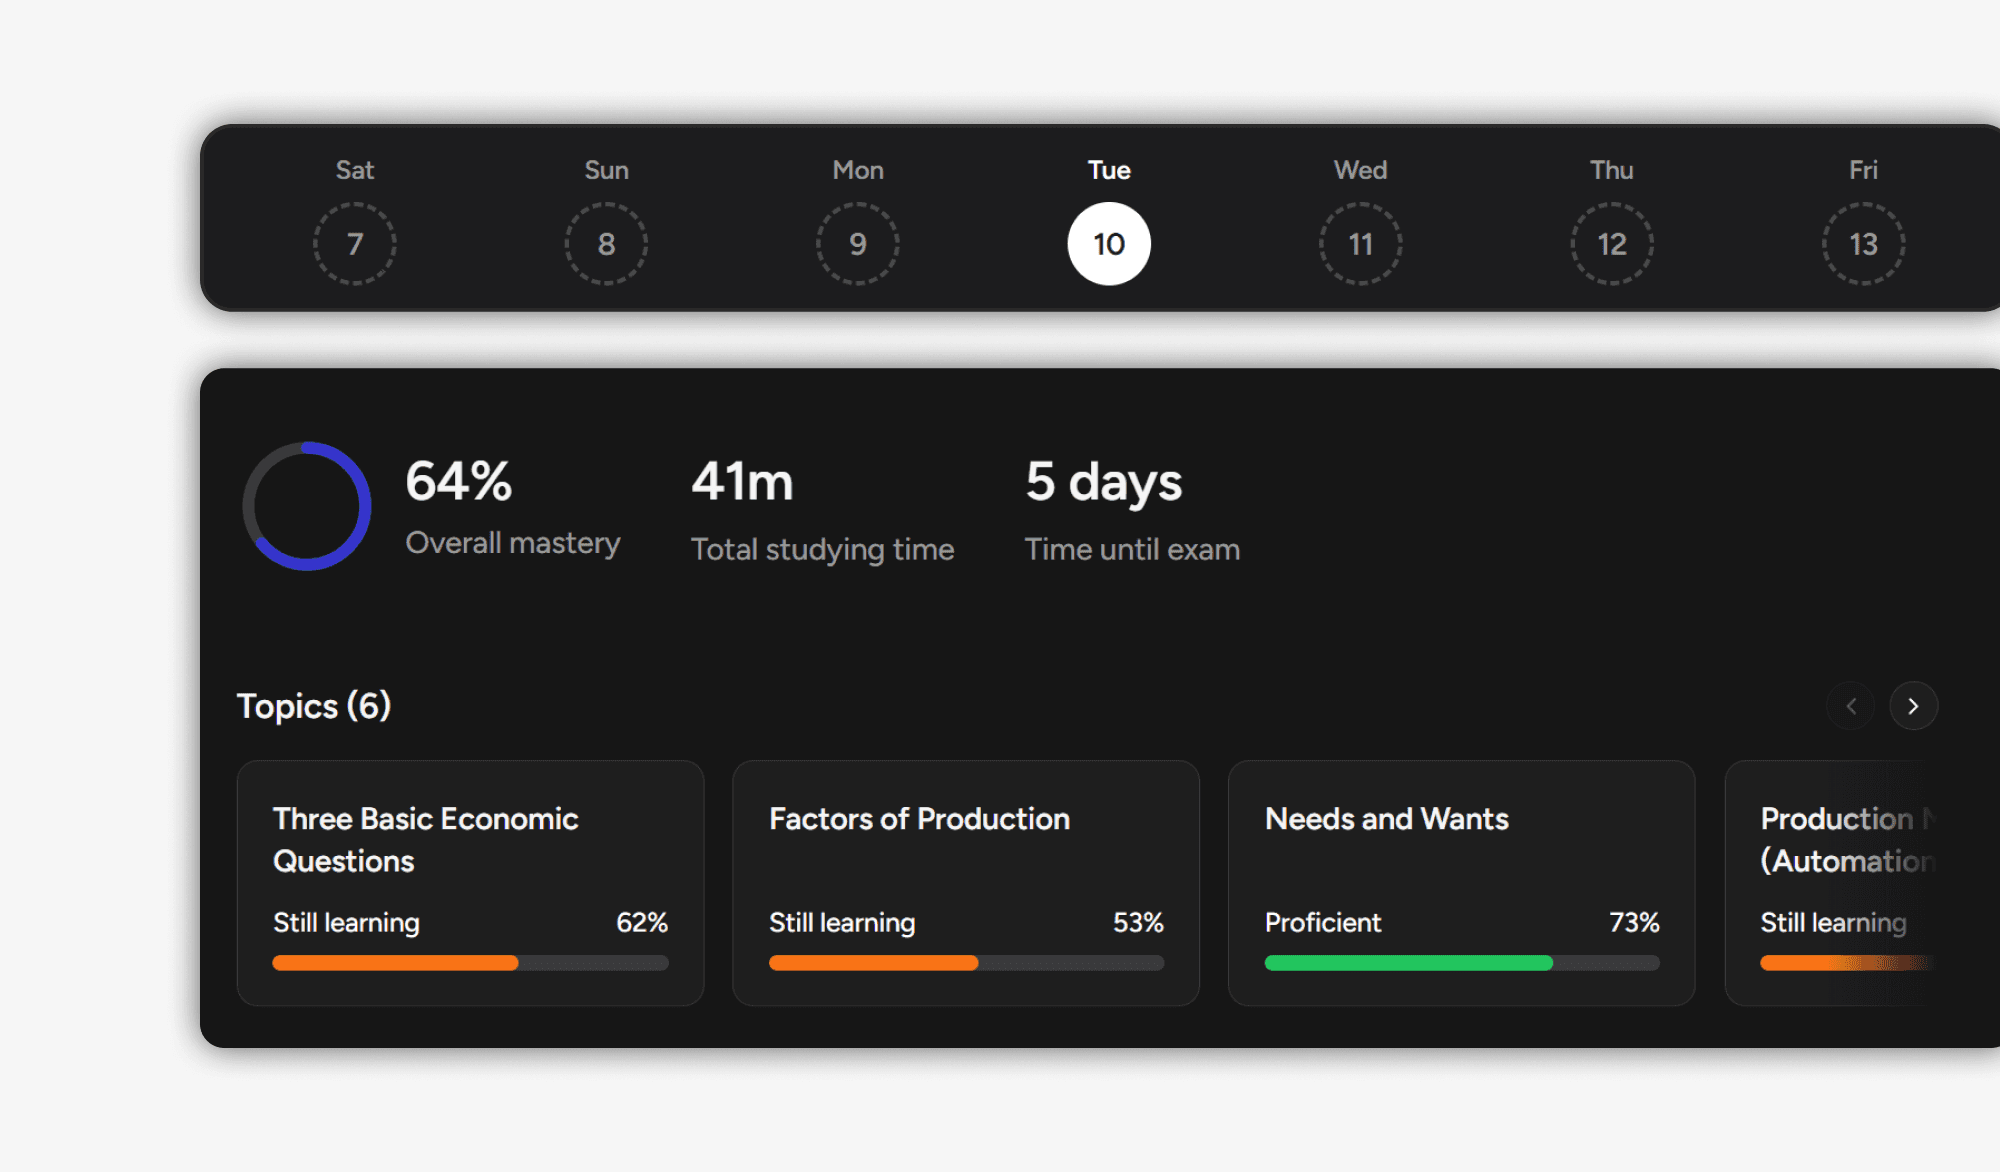The height and width of the screenshot is (1172, 2000).
Task: Click the 5 days until exam stat
Action: [1103, 482]
